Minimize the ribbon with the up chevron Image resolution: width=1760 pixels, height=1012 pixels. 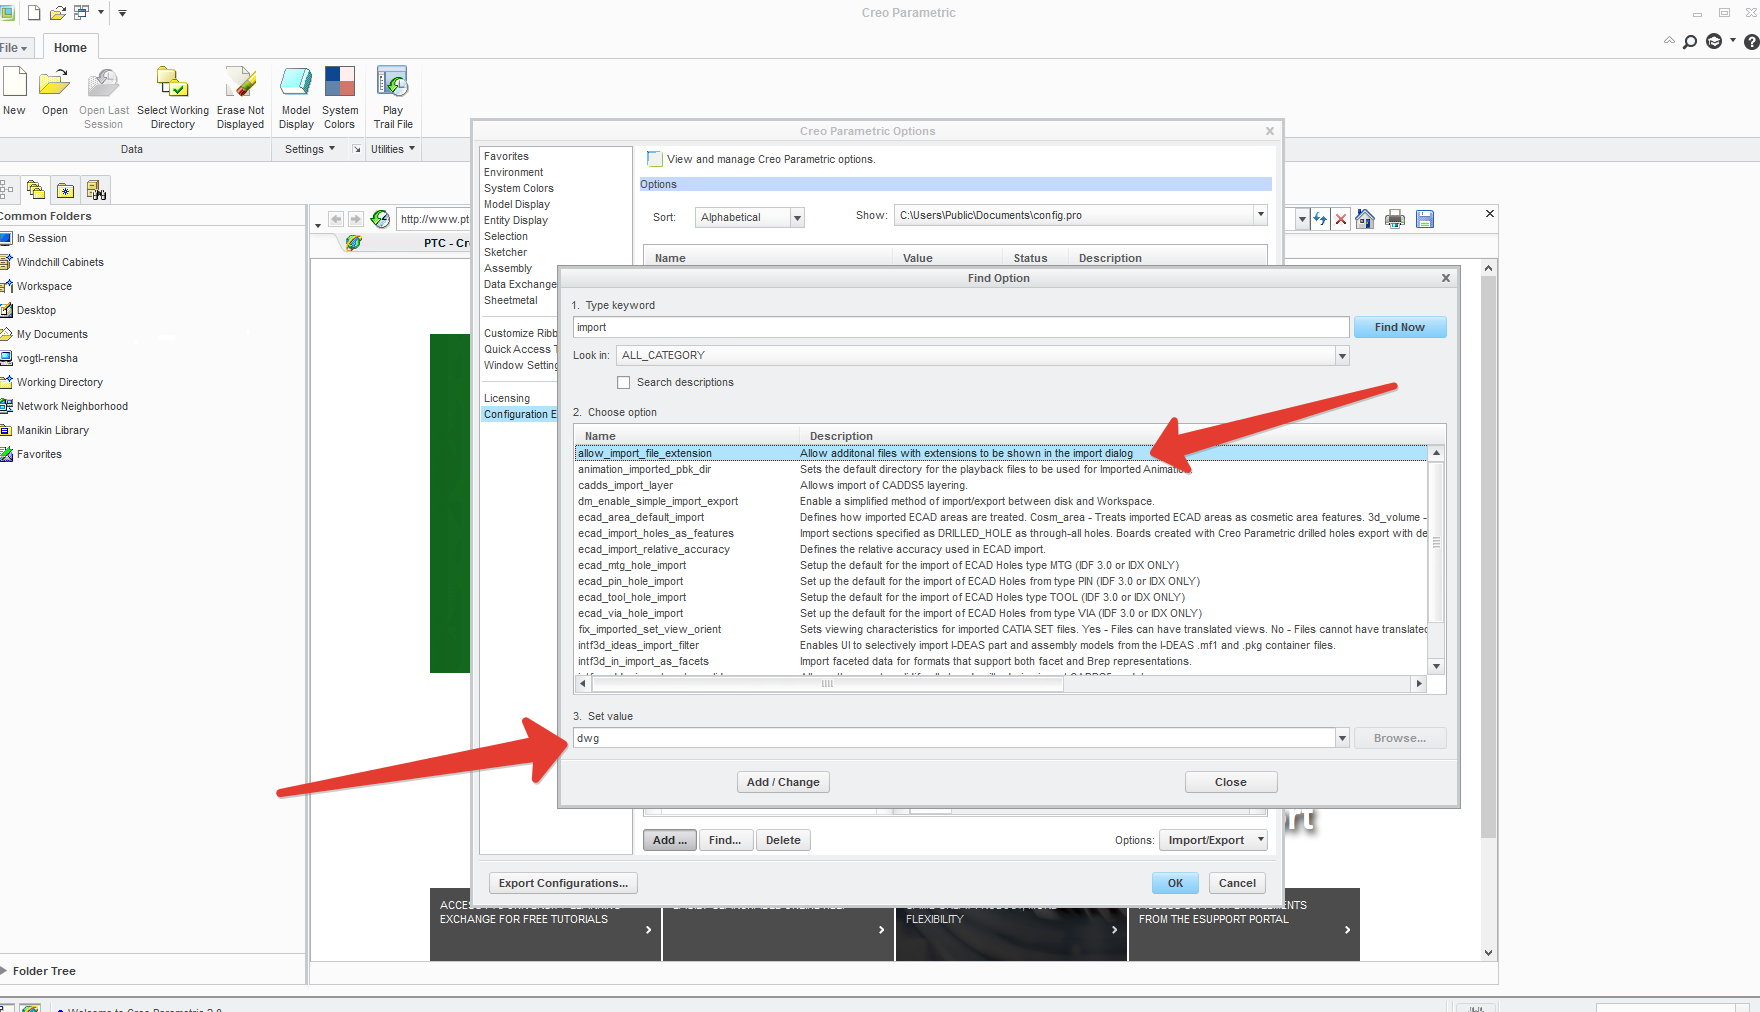[1668, 41]
